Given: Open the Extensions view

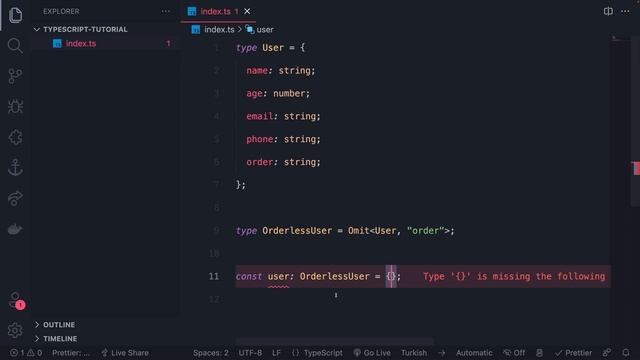Looking at the screenshot, I should coord(15,137).
